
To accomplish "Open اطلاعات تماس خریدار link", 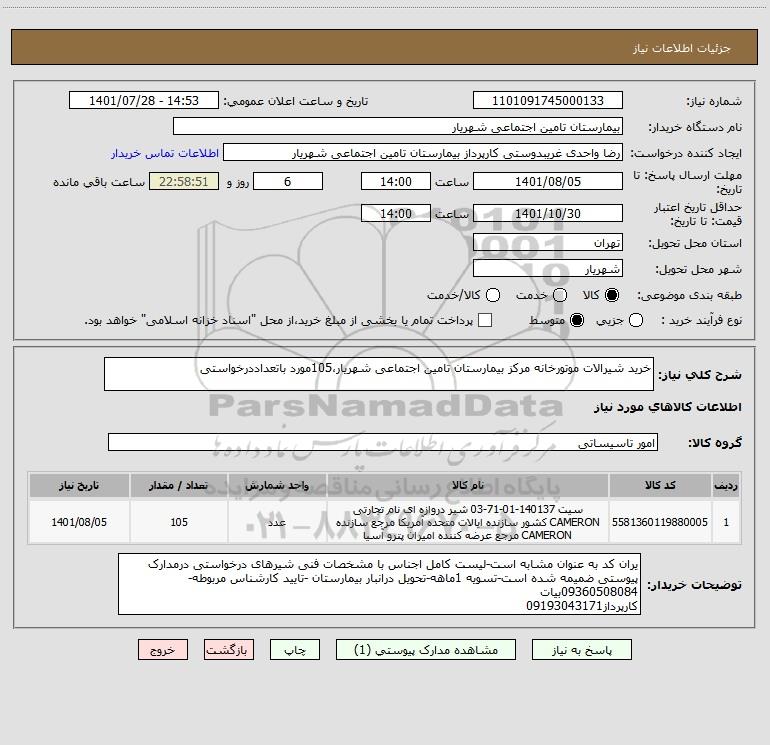I will pyautogui.click(x=165, y=153).
